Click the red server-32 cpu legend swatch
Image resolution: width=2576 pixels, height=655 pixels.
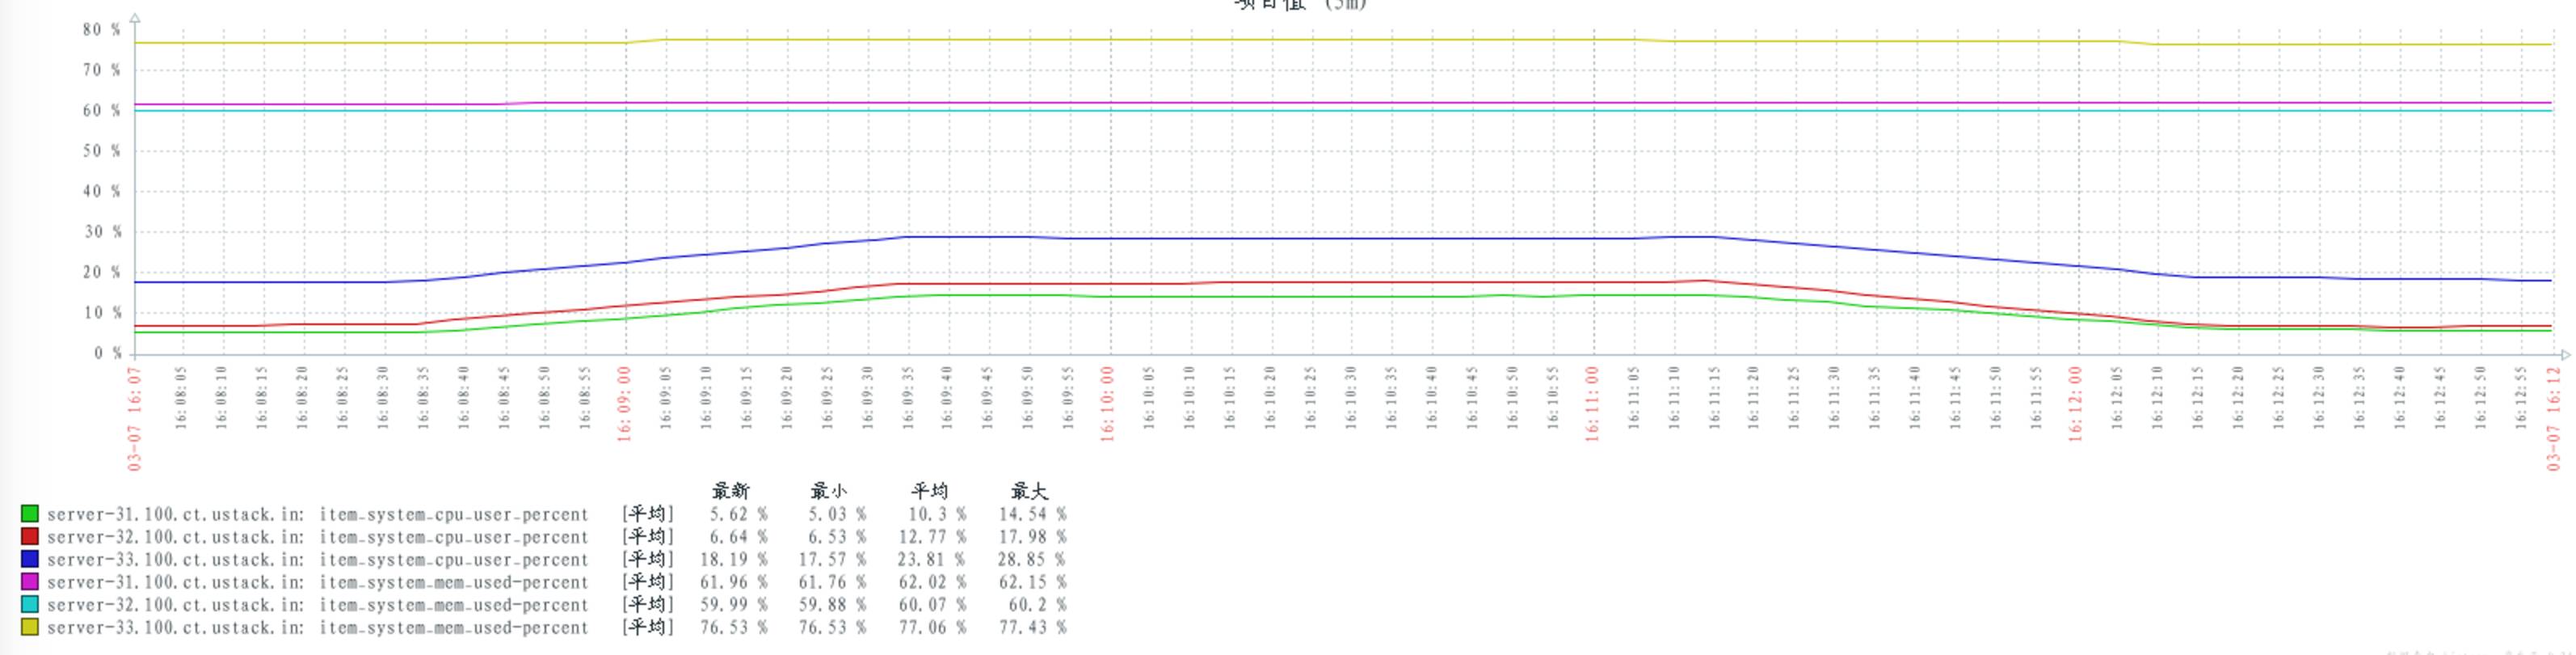[x=30, y=537]
